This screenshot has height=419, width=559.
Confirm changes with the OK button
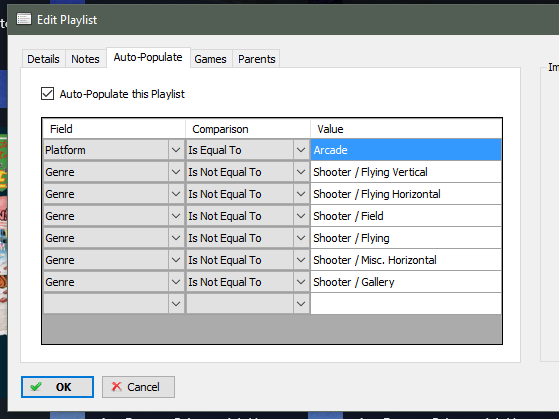point(57,387)
